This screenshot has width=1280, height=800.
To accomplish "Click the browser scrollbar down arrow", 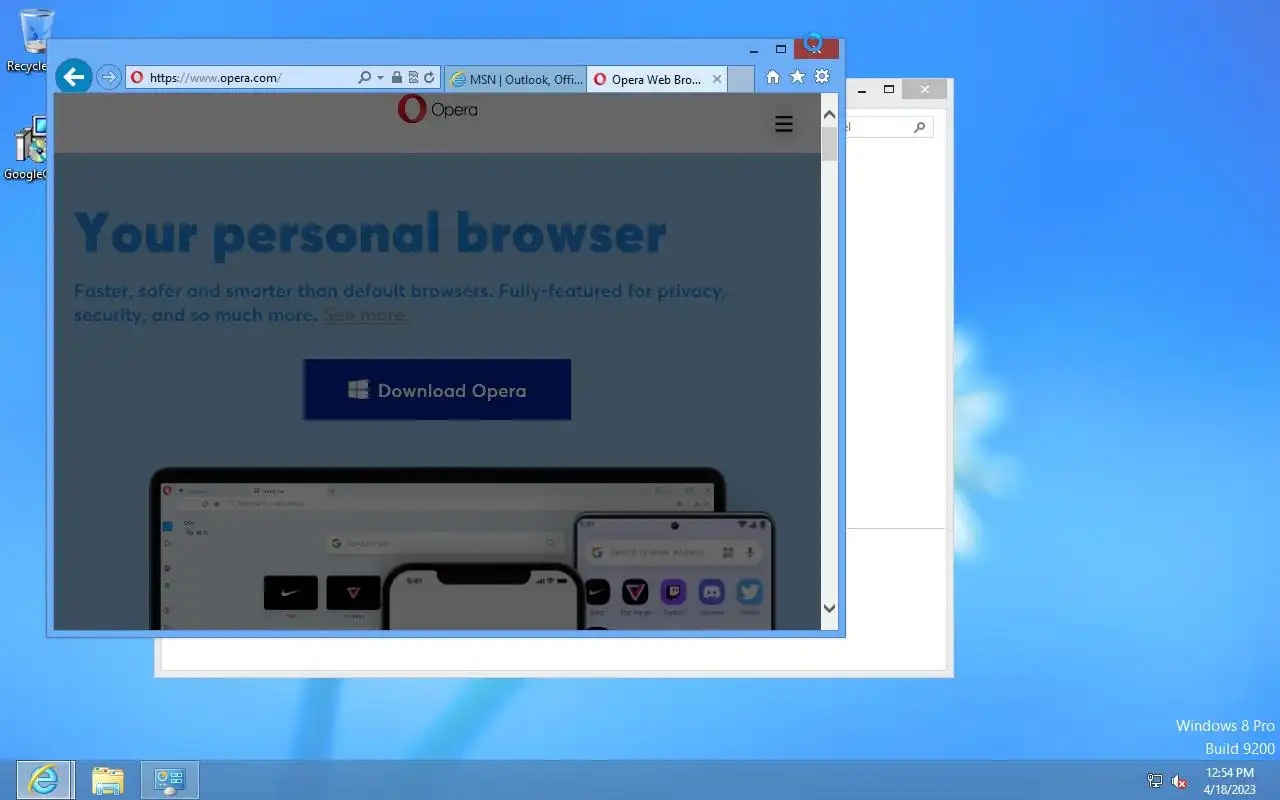I will [829, 608].
